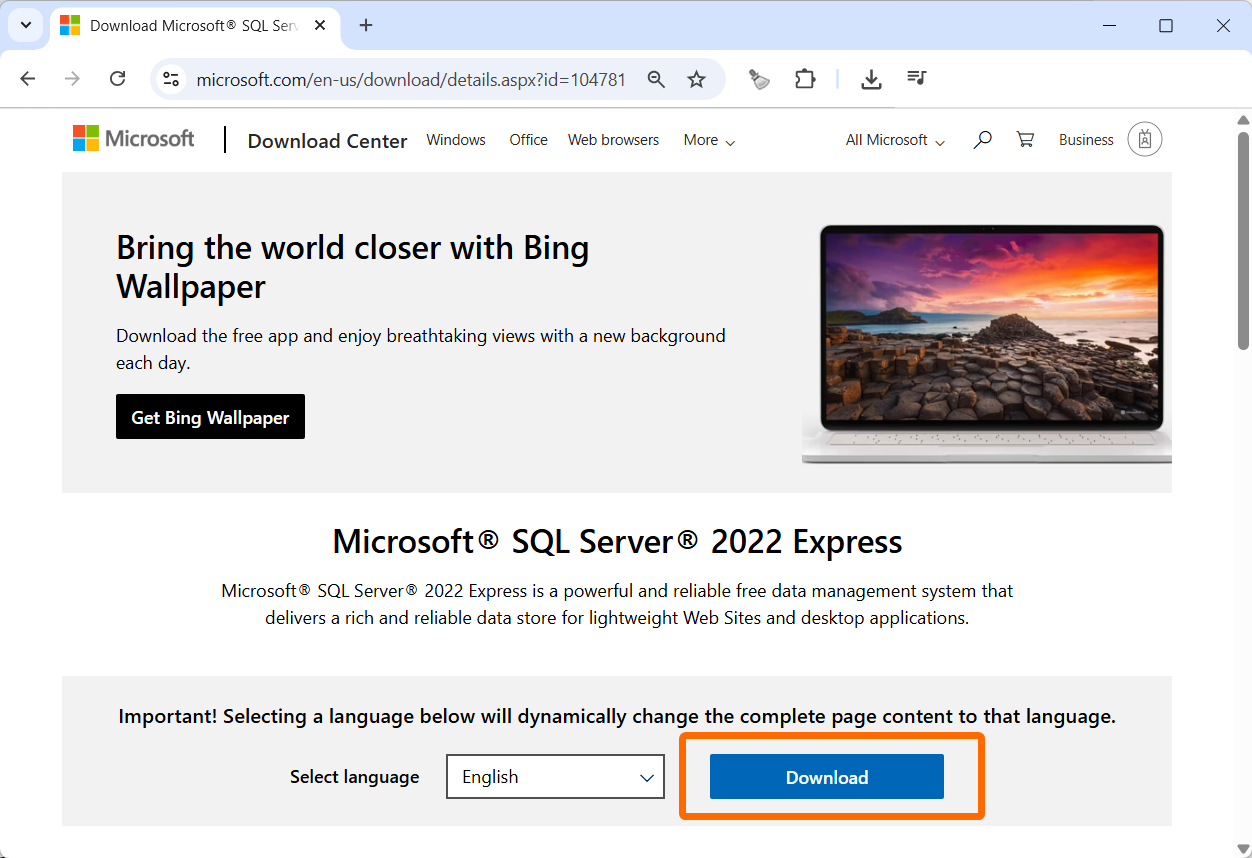Open the media control icon in toolbar
This screenshot has width=1252, height=858.
pos(916,79)
